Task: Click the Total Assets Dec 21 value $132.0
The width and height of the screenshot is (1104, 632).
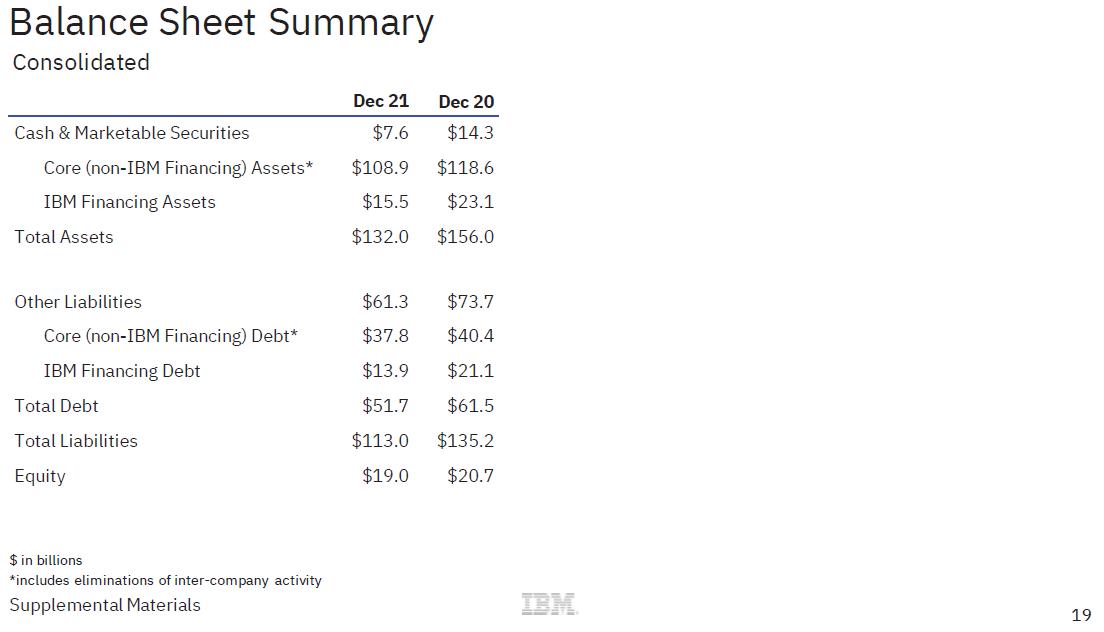Action: pyautogui.click(x=380, y=236)
